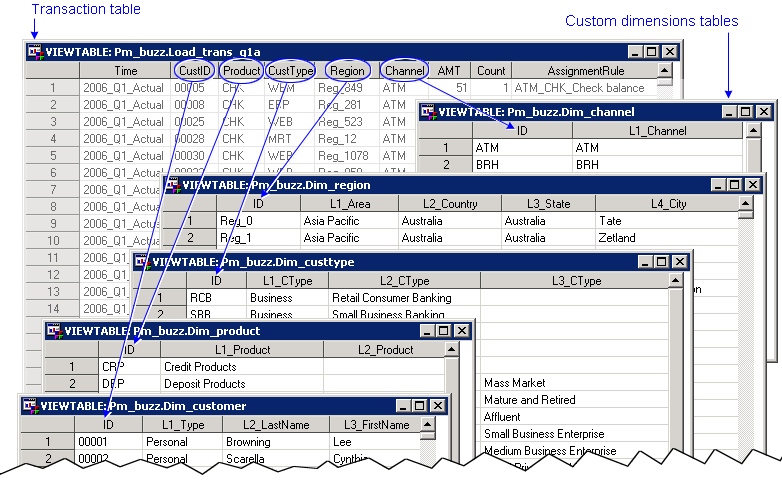782x482 pixels.
Task: Open the Dim_region window control icon
Action: 172,185
